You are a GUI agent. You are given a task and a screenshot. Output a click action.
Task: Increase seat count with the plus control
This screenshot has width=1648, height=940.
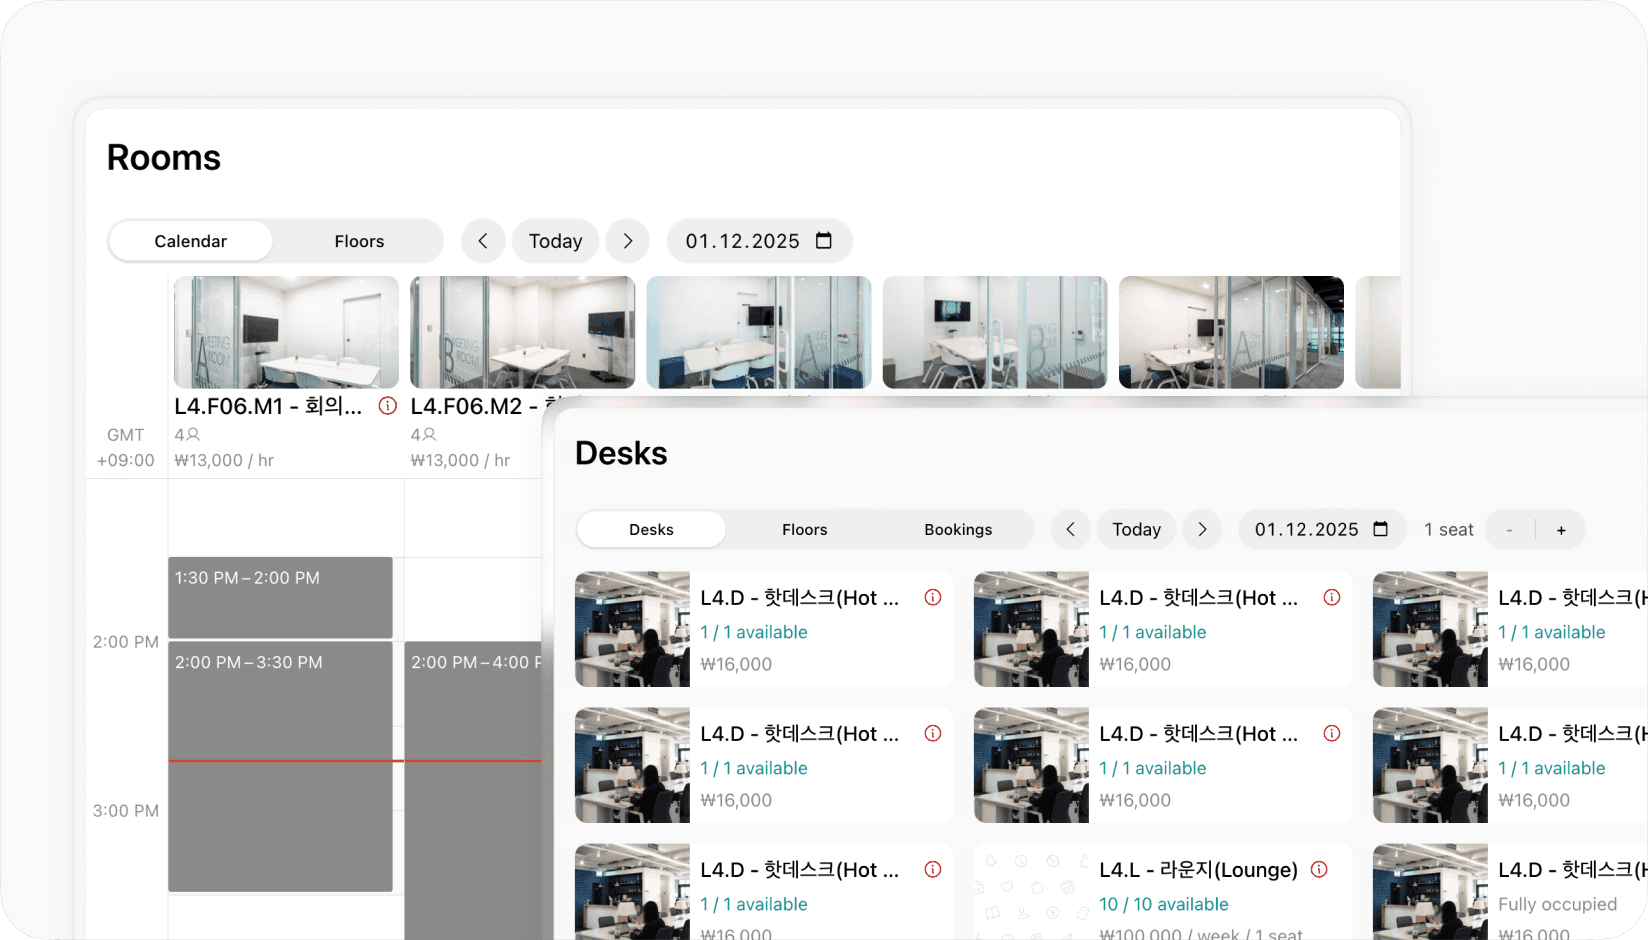point(1561,529)
